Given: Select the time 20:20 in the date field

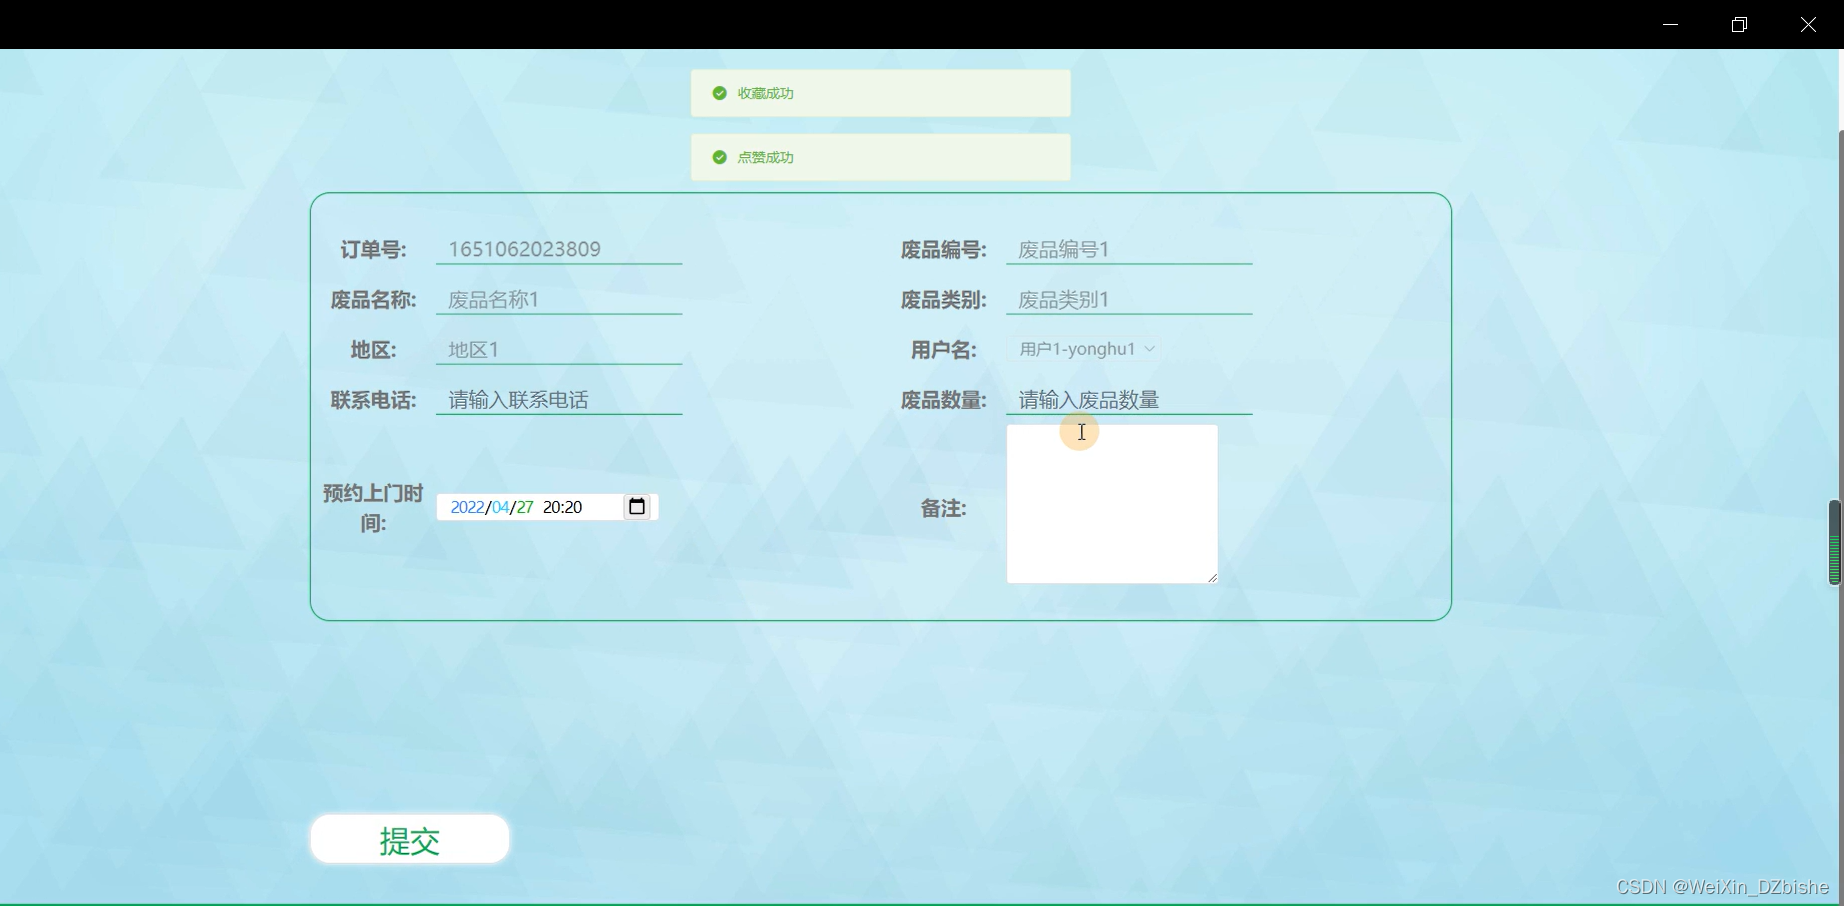Looking at the screenshot, I should [x=562, y=507].
